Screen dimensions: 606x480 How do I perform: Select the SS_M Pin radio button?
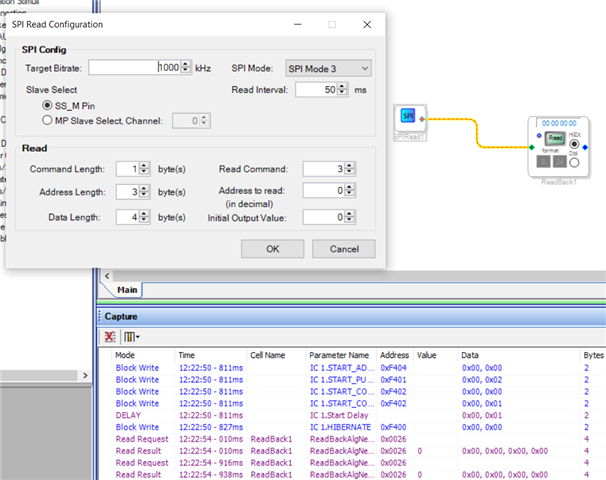point(47,105)
